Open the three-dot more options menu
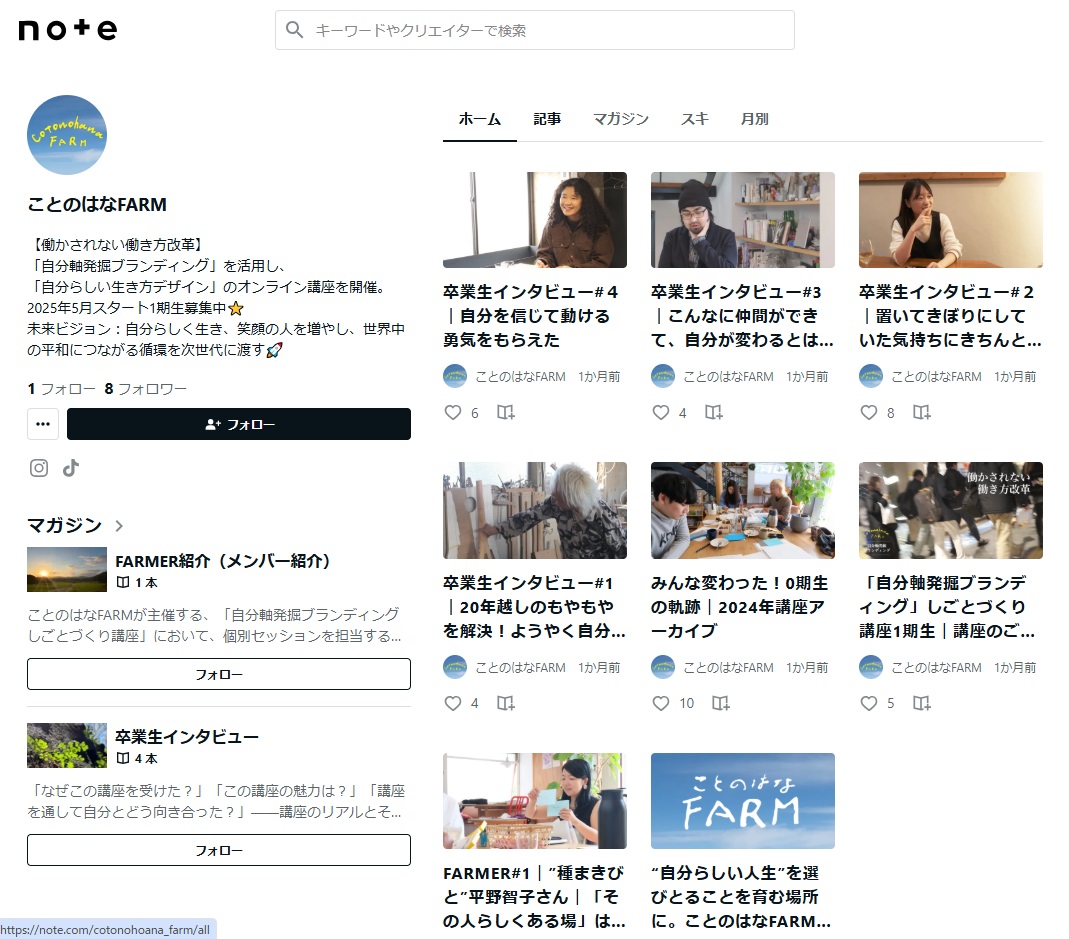Image resolution: width=1069 pixels, height=939 pixels. tap(43, 424)
